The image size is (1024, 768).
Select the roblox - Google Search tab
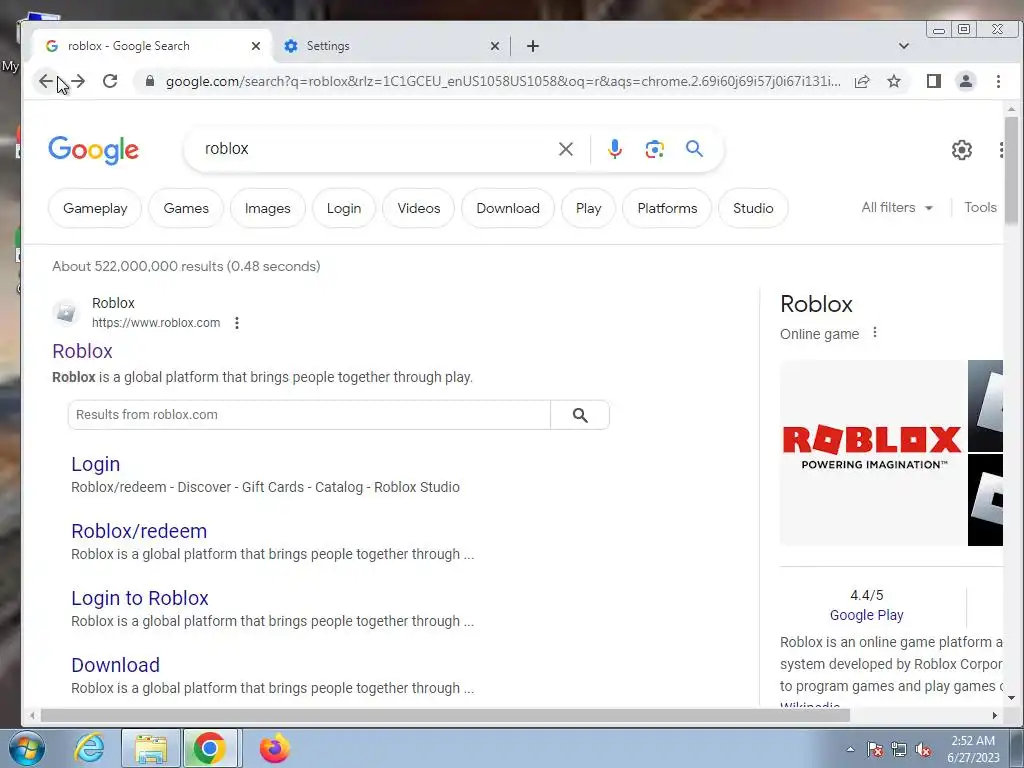coord(153,46)
